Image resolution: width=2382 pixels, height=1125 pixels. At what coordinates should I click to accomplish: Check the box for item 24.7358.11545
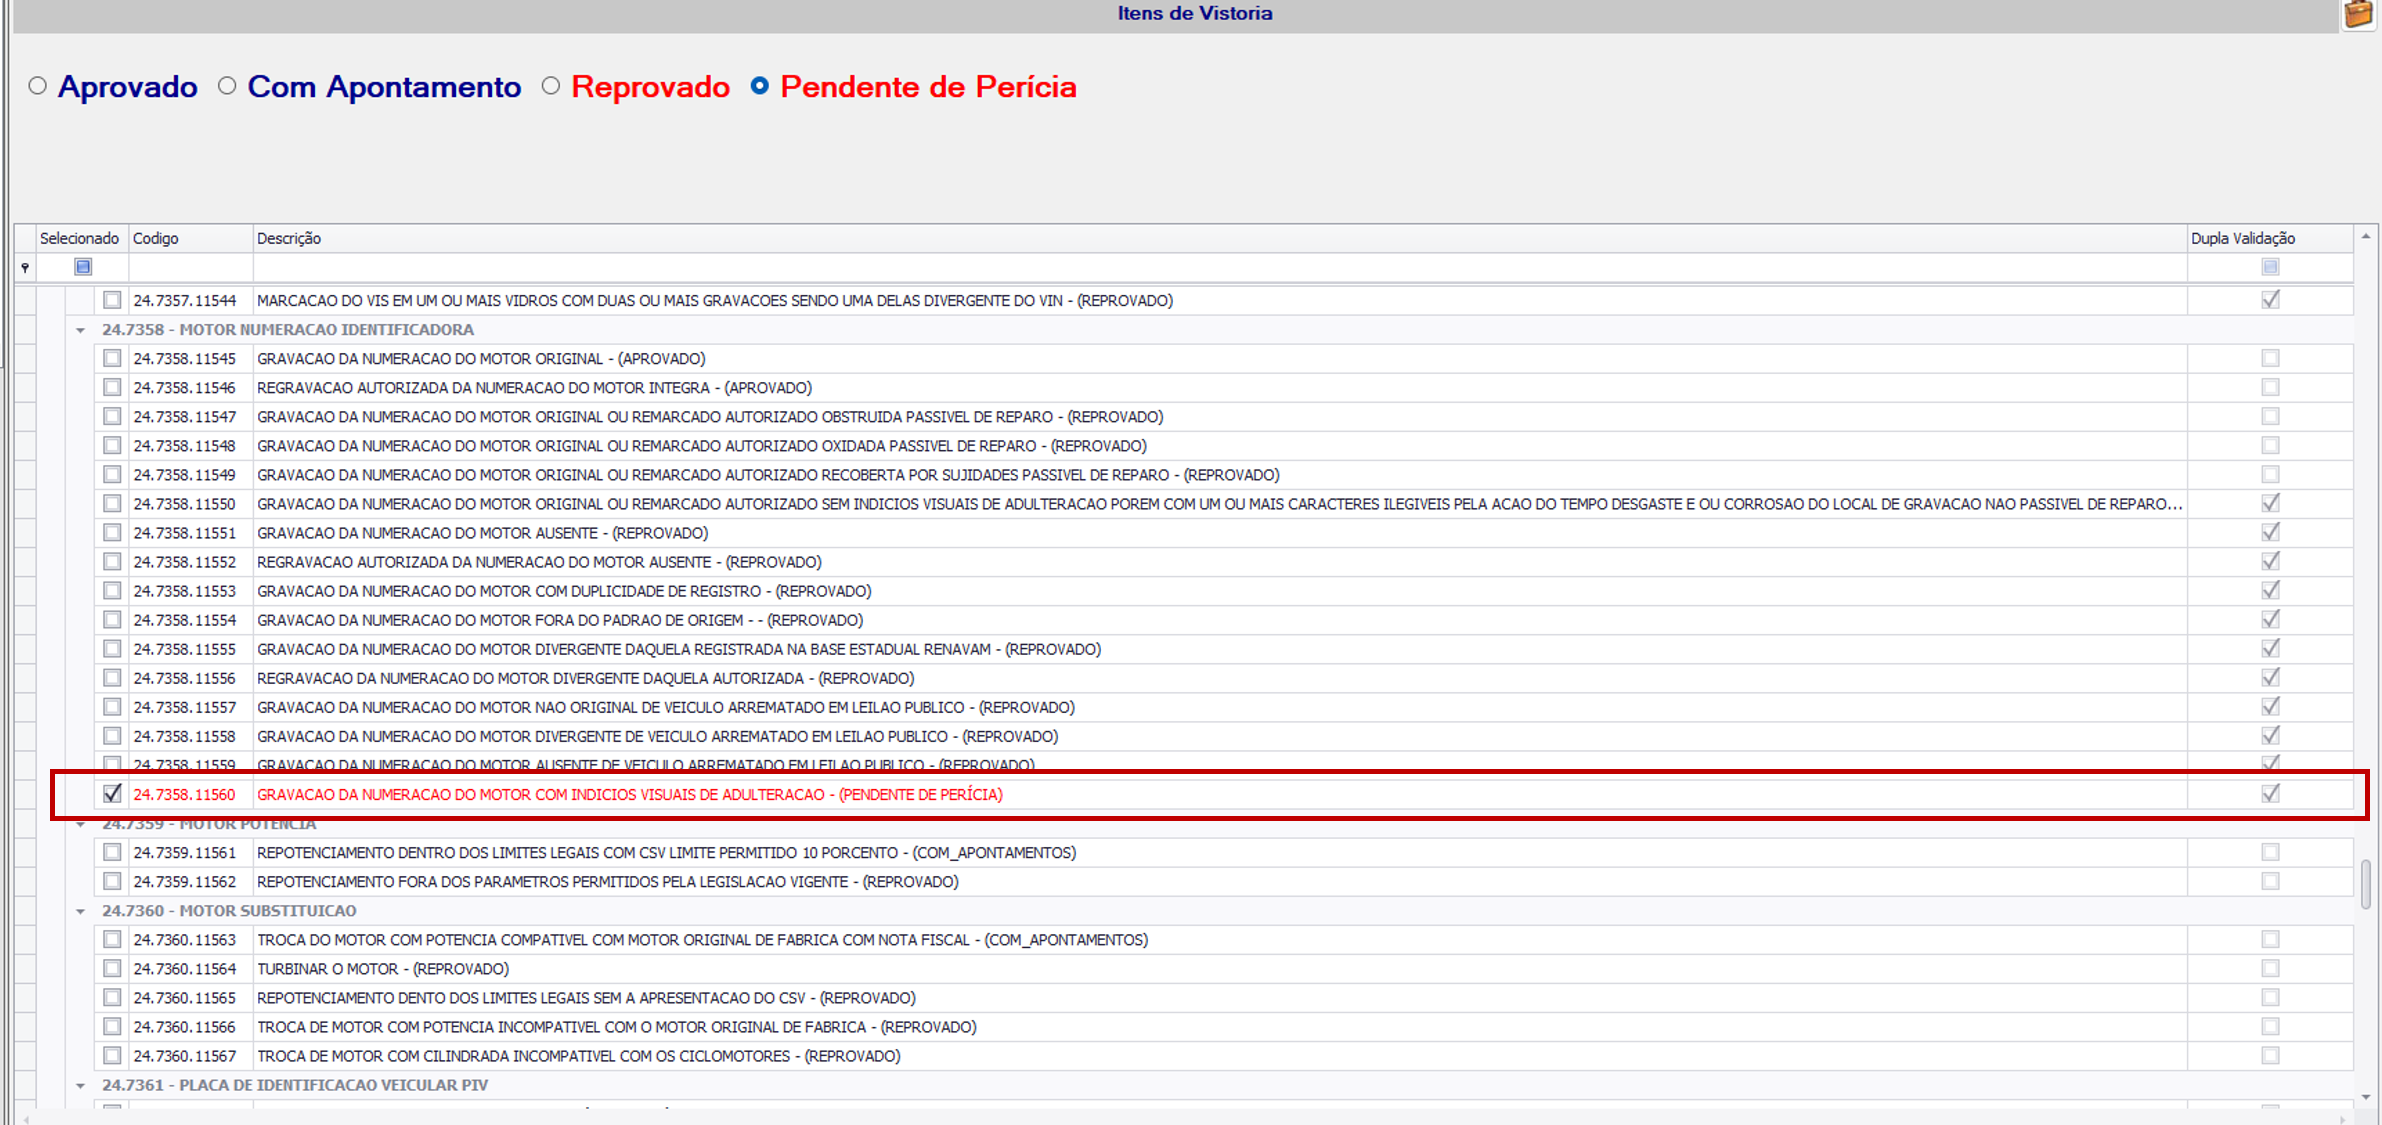[112, 358]
